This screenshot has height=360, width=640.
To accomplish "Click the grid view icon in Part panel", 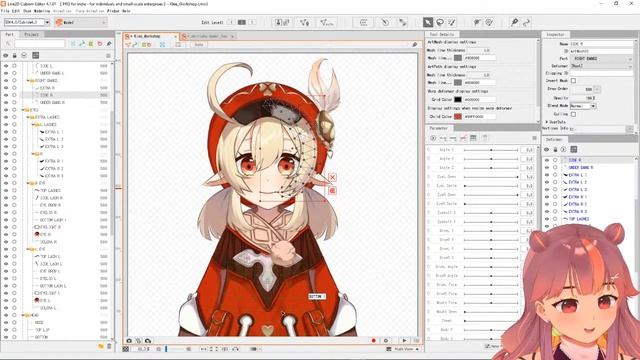I will coord(36,55).
